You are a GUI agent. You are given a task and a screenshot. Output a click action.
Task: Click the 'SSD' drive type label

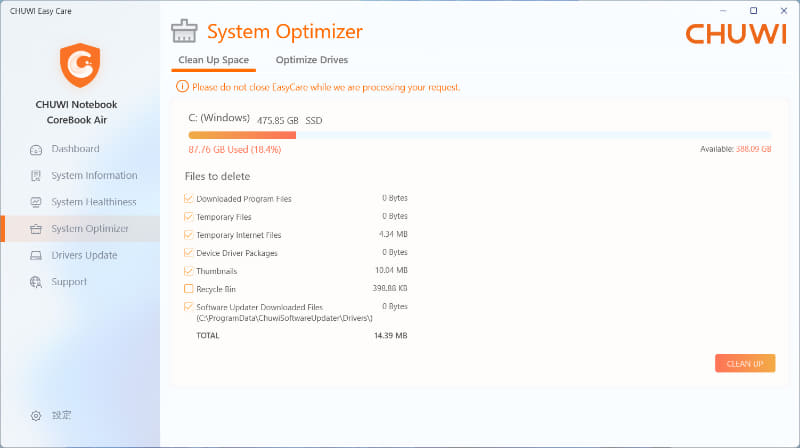coord(314,121)
